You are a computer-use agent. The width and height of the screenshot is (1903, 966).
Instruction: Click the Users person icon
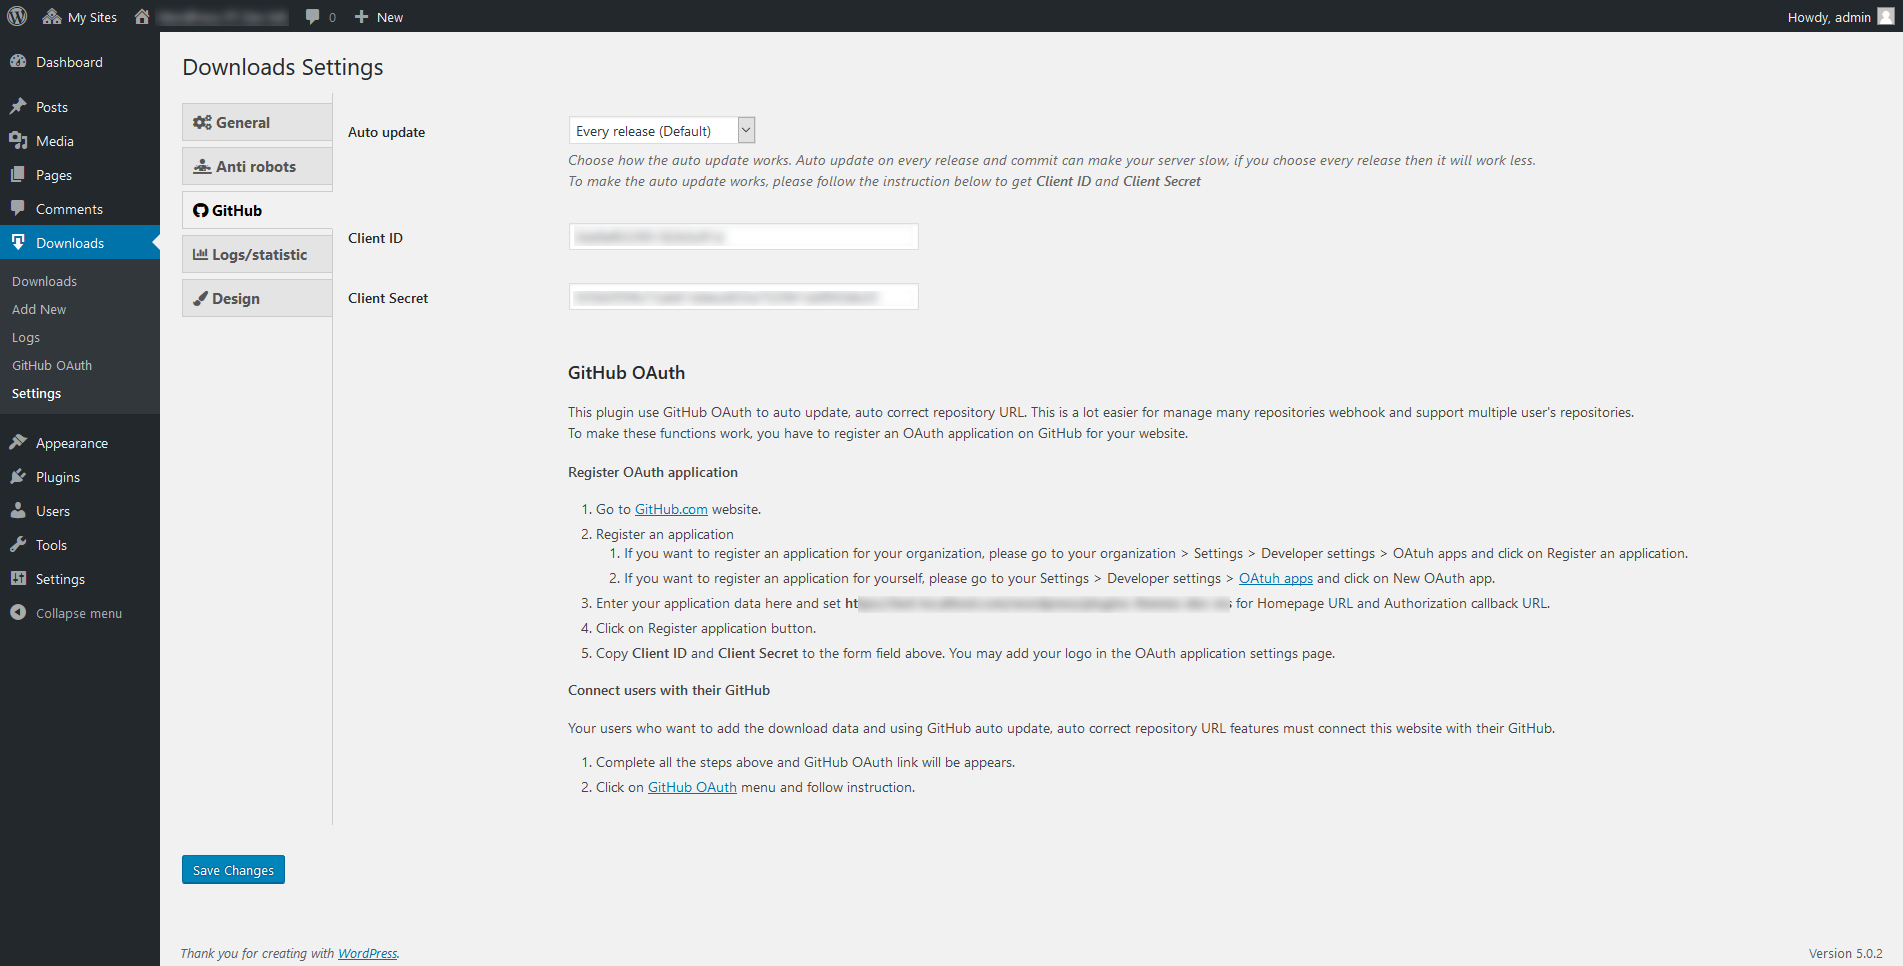pyautogui.click(x=18, y=510)
